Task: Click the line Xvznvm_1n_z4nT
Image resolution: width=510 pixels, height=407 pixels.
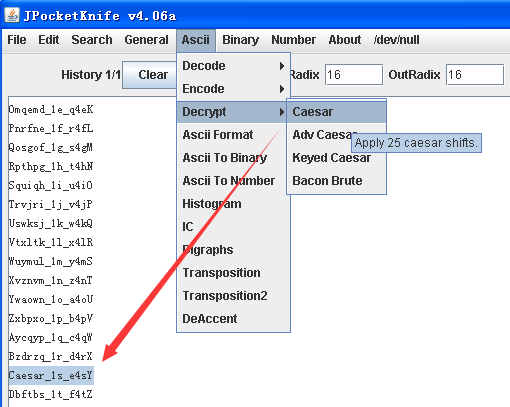Action: [x=51, y=281]
